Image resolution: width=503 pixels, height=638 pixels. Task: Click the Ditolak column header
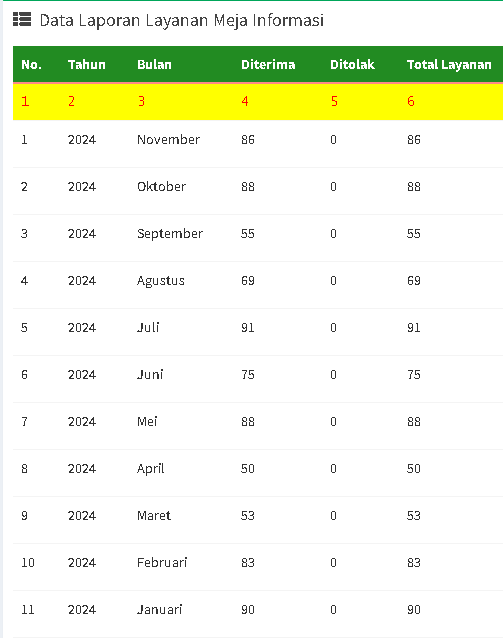[x=352, y=65]
